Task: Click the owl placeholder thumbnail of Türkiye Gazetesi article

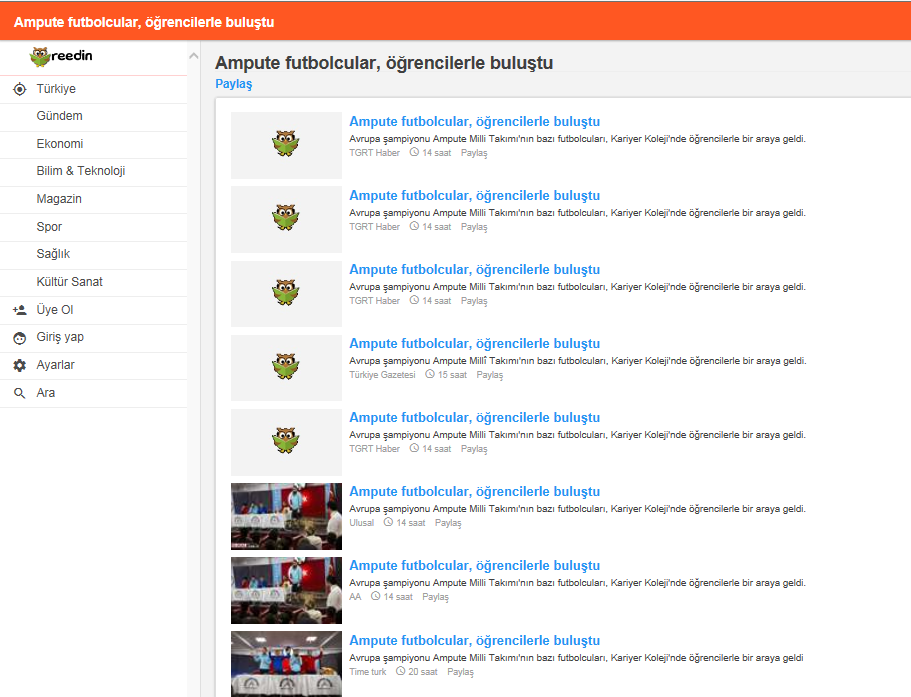Action: (286, 368)
